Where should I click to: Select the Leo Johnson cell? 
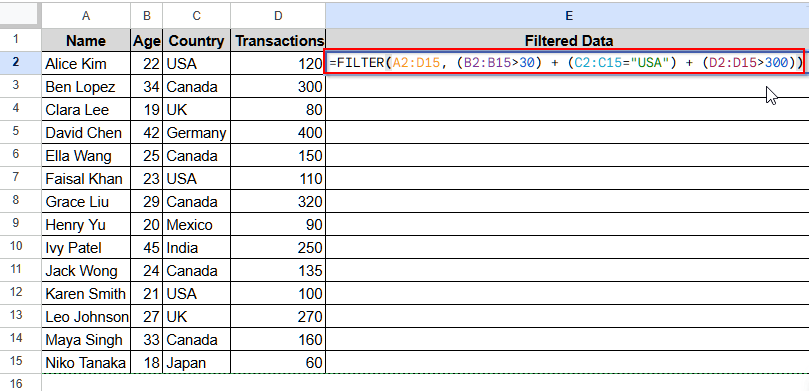tap(86, 316)
